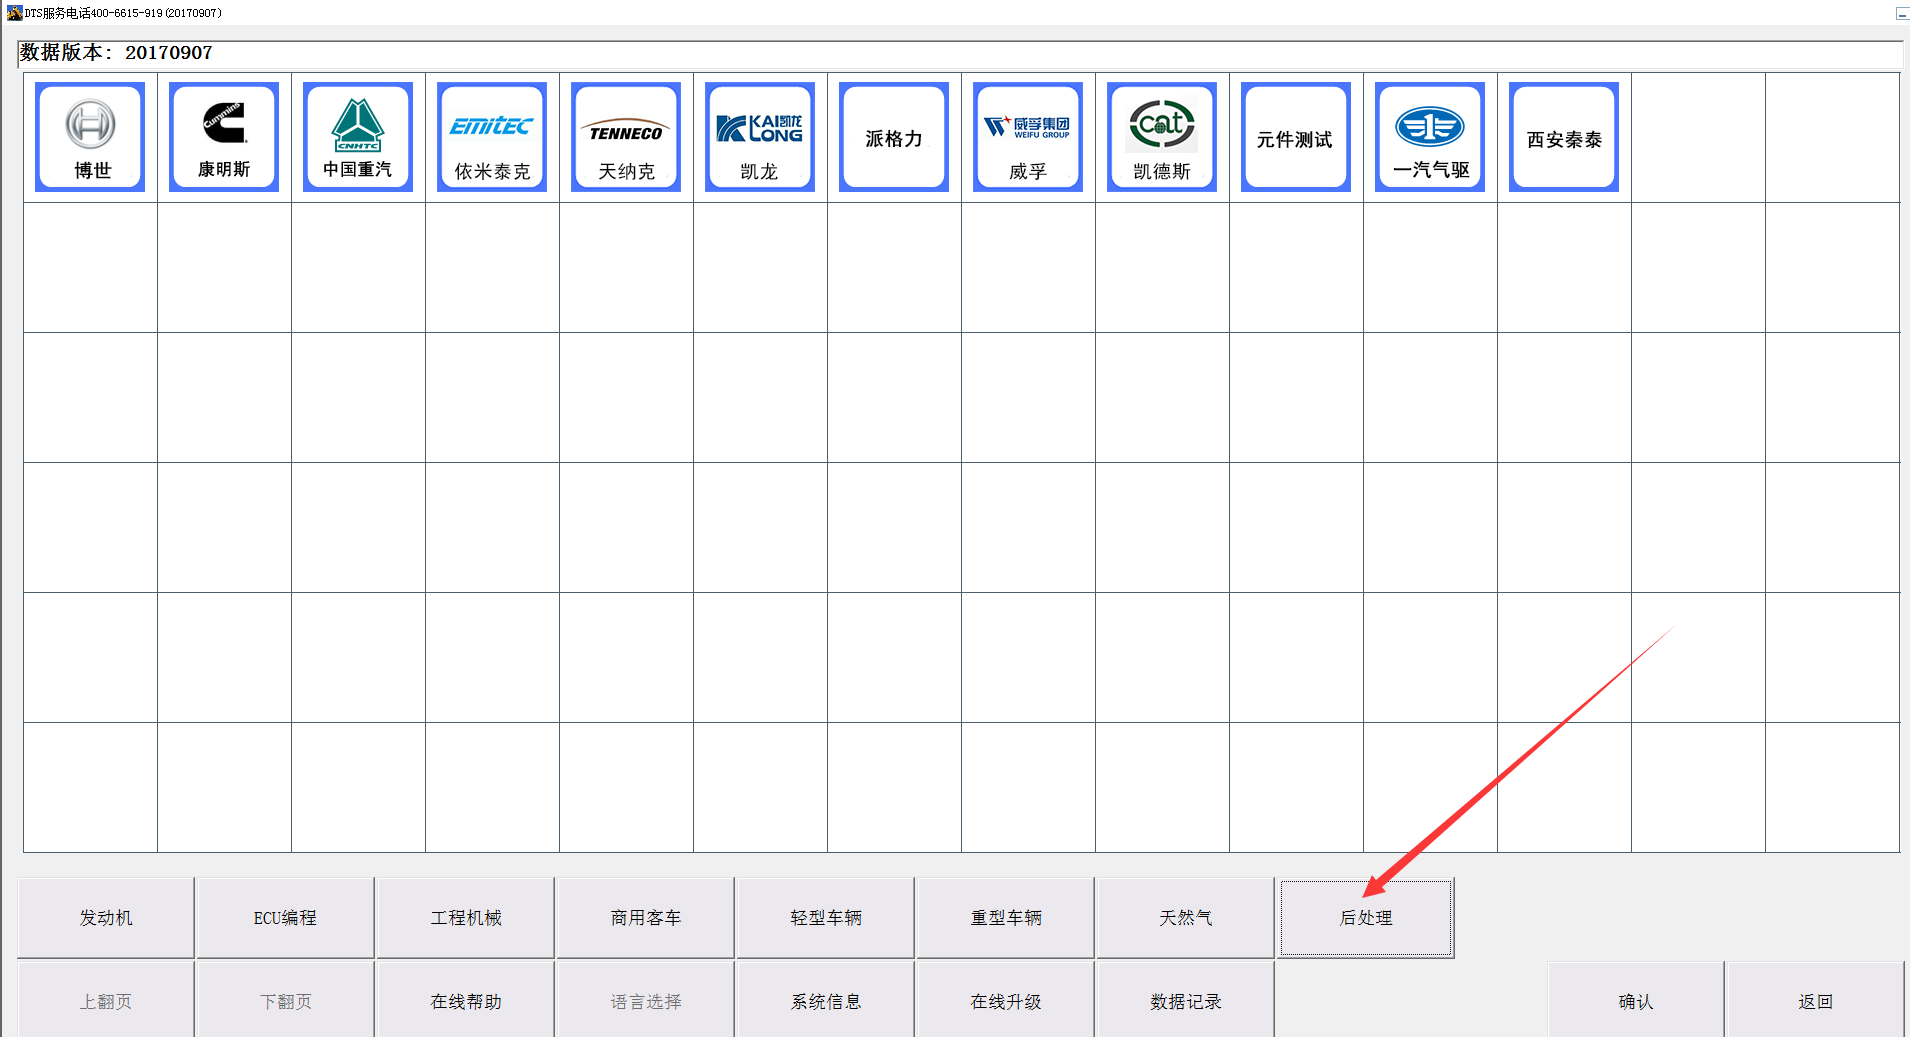Open the 博世 (Bosch) brand tile
Image resolution: width=1910 pixels, height=1037 pixels.
90,137
